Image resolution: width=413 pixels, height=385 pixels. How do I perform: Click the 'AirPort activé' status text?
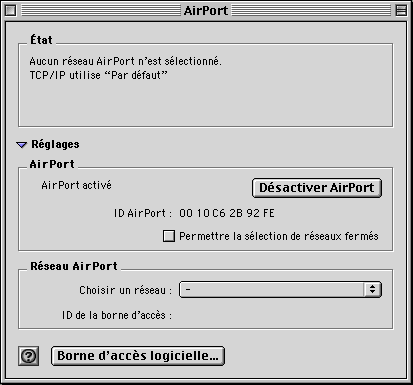tap(76, 185)
